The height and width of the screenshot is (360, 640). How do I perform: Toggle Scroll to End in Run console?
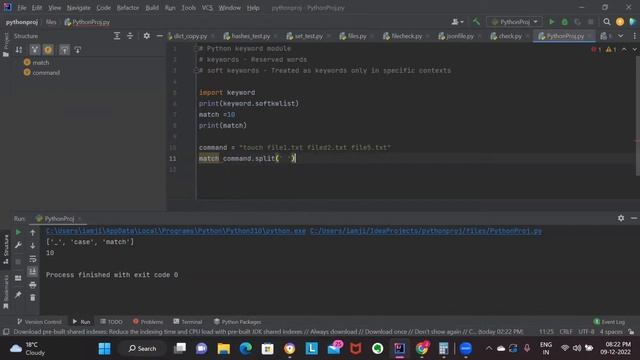[33, 271]
